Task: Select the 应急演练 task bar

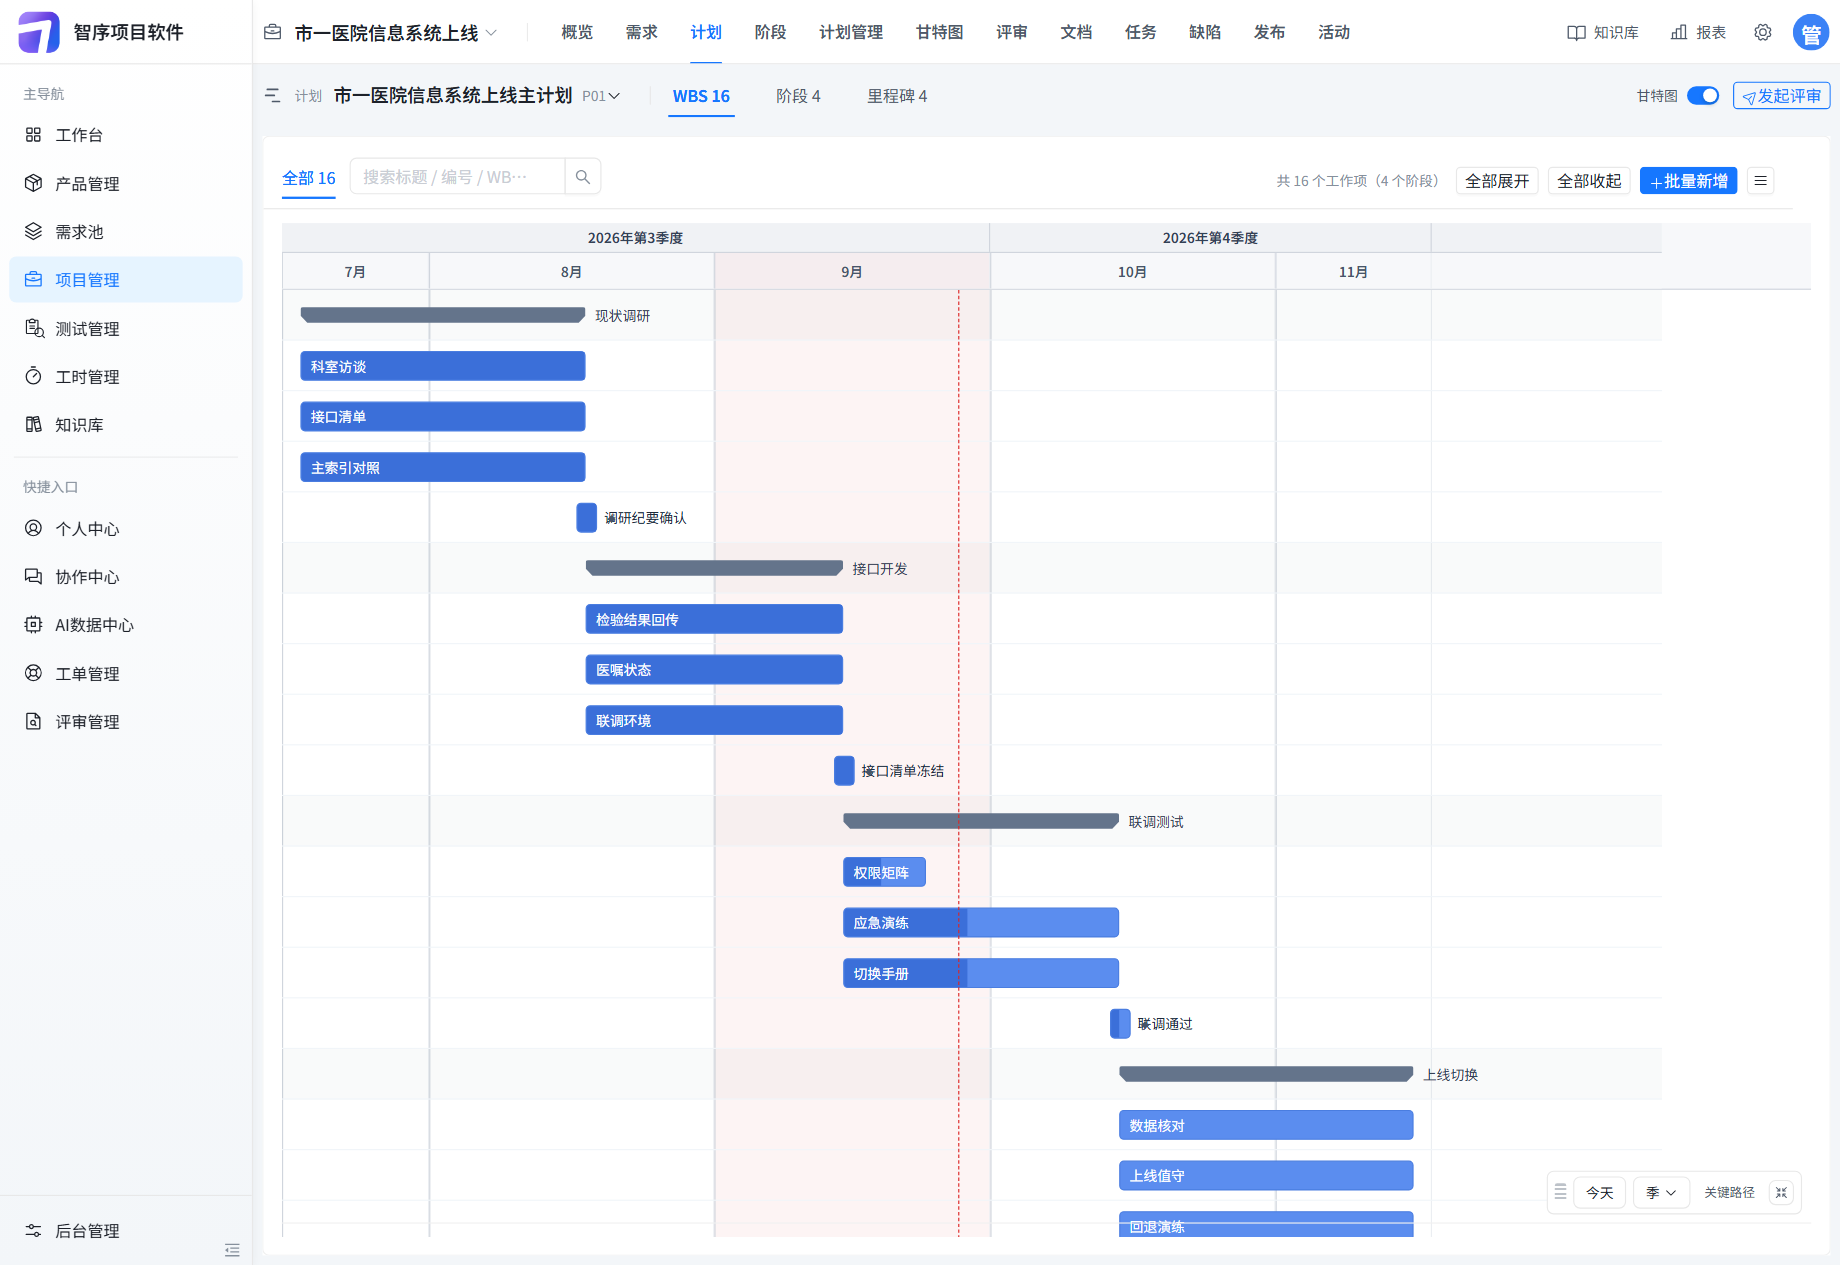Action: pyautogui.click(x=981, y=922)
